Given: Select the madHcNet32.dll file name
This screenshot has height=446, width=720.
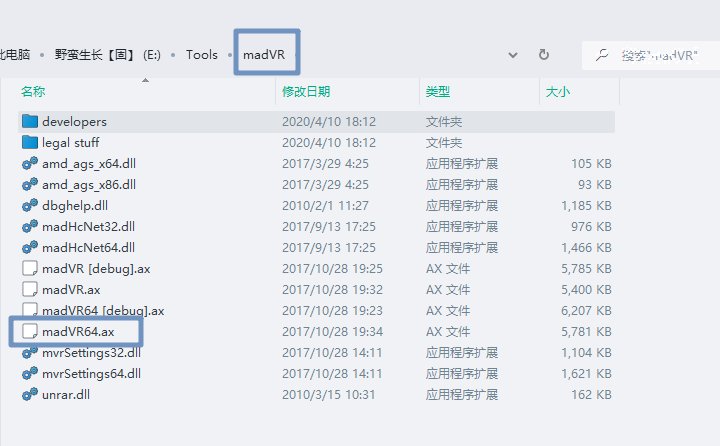Looking at the screenshot, I should click(89, 226).
